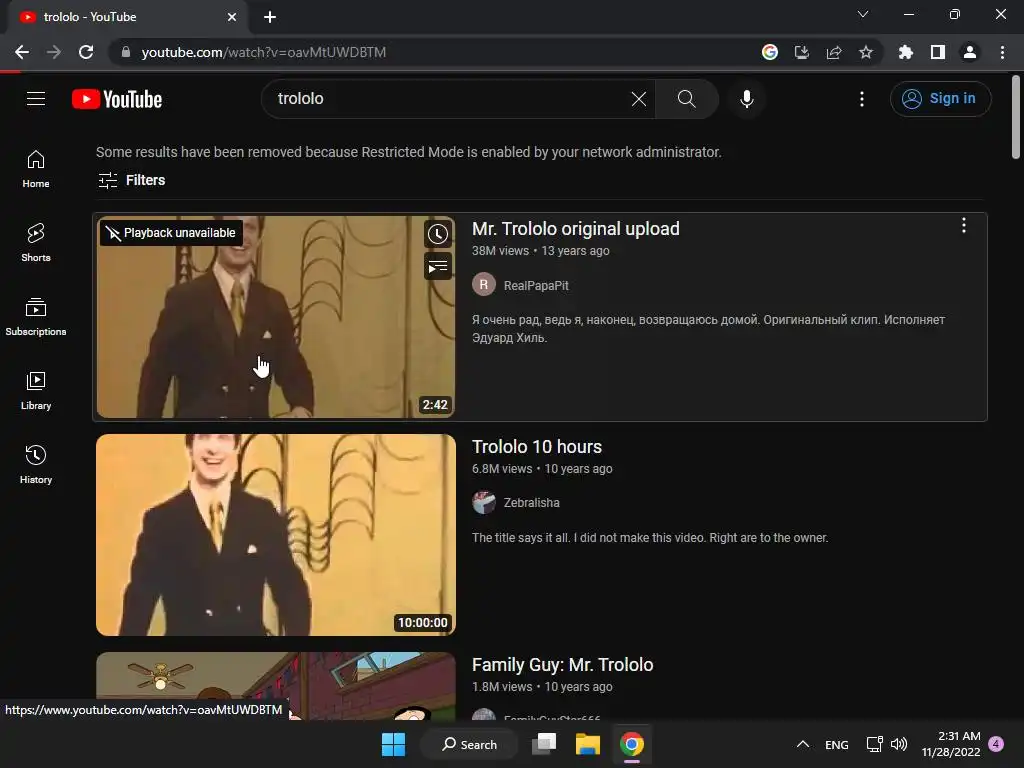Click the magnifier search button

point(686,99)
